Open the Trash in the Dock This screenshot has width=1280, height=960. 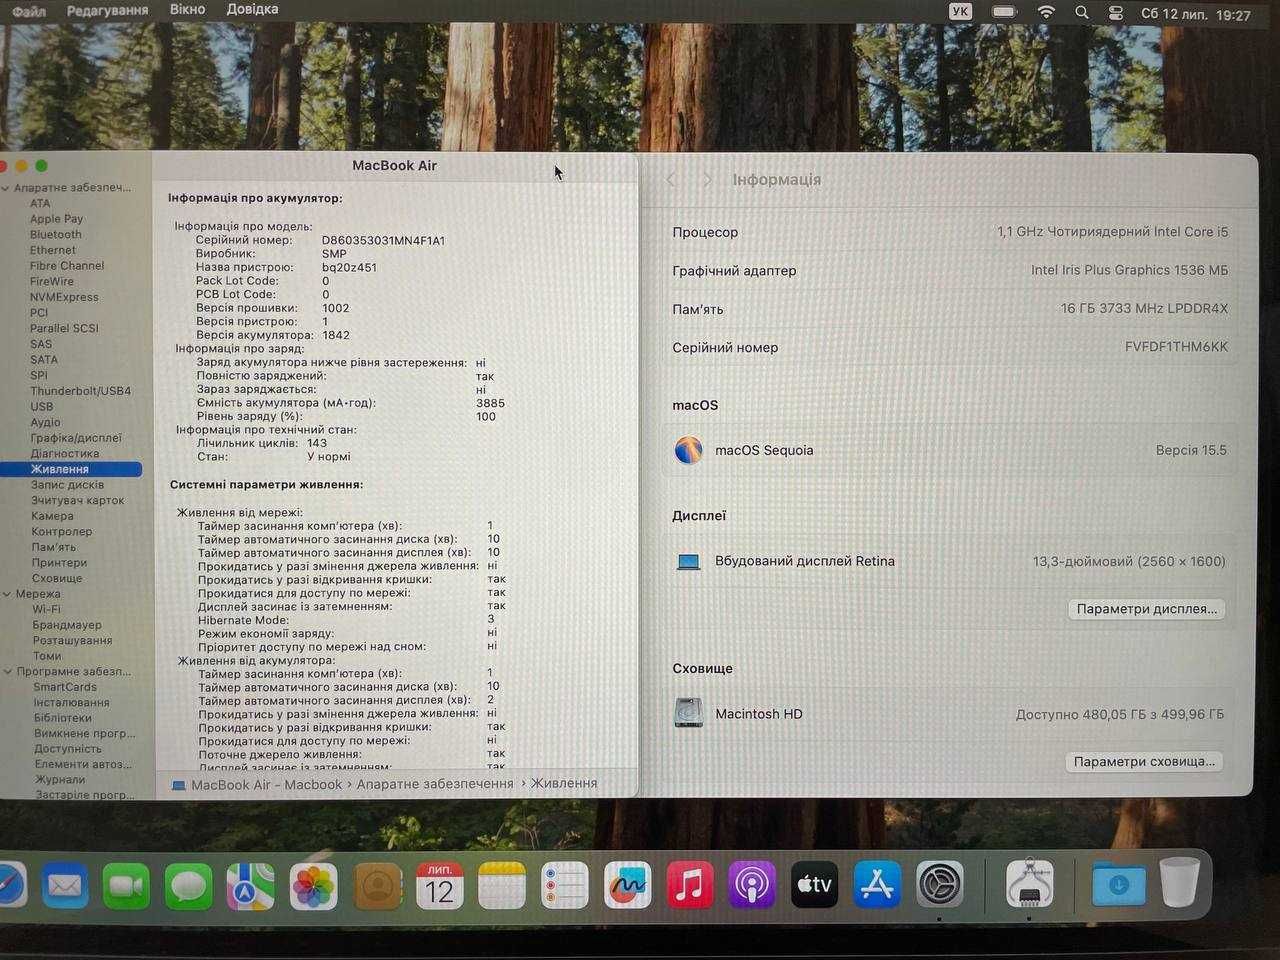coord(1180,882)
